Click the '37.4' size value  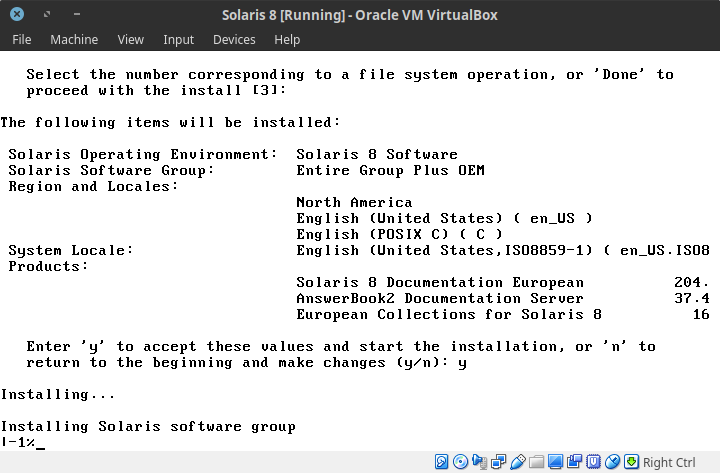coord(692,298)
